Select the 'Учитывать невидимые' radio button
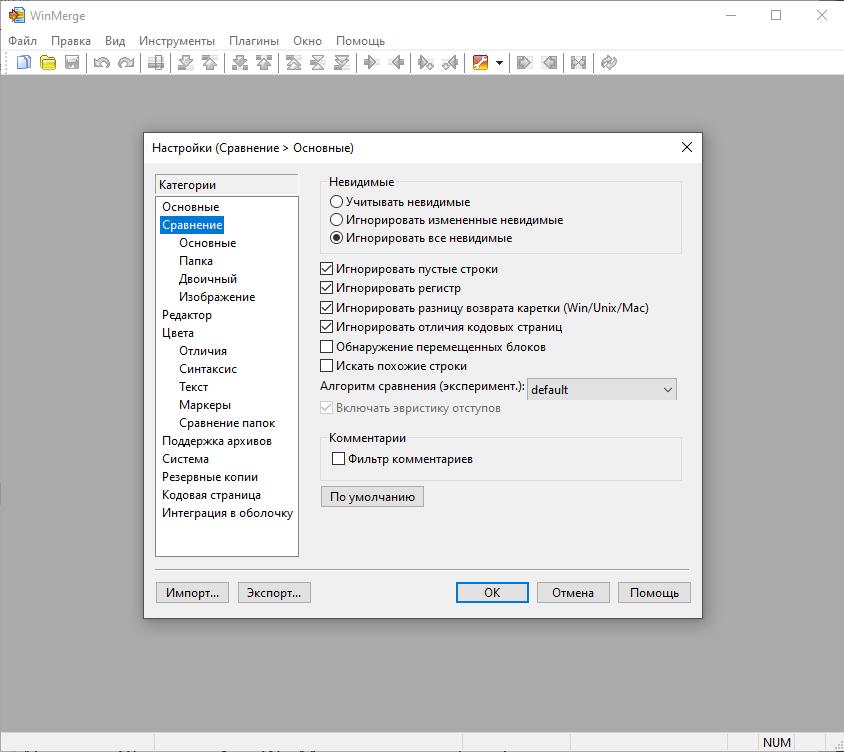This screenshot has height=752, width=844. point(337,202)
